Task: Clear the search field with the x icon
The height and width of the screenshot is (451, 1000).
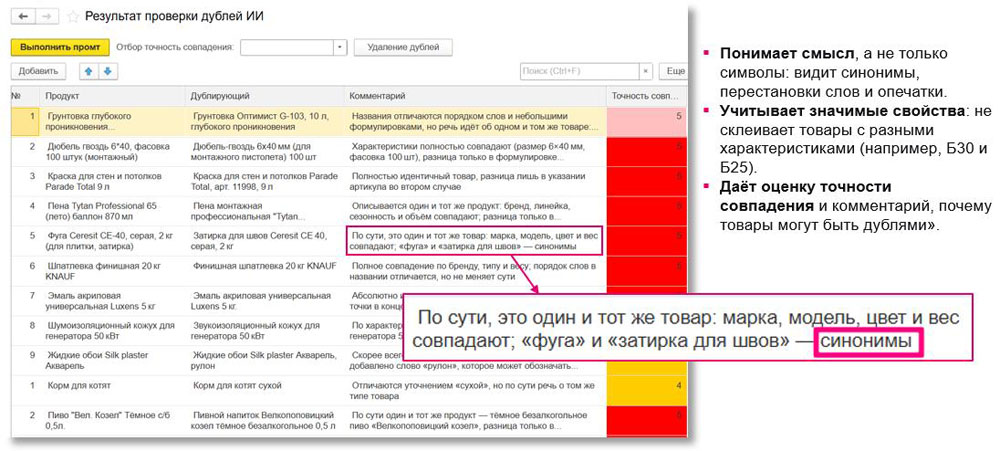Action: click(x=645, y=71)
